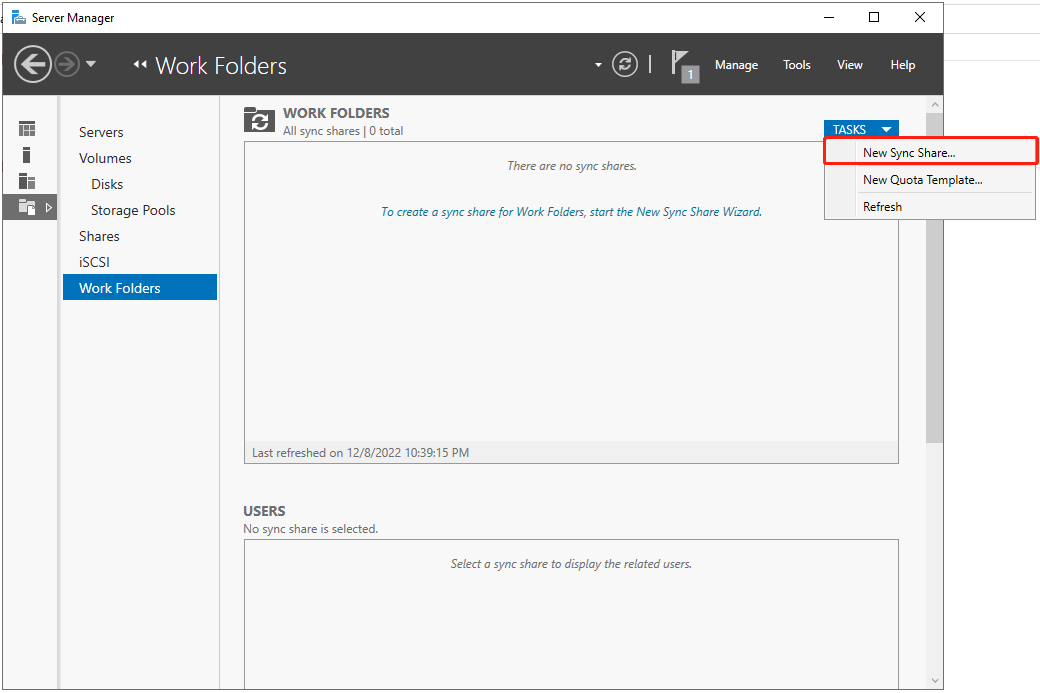
Task: Click the 'No sync share is selected.' text
Action: 310,529
